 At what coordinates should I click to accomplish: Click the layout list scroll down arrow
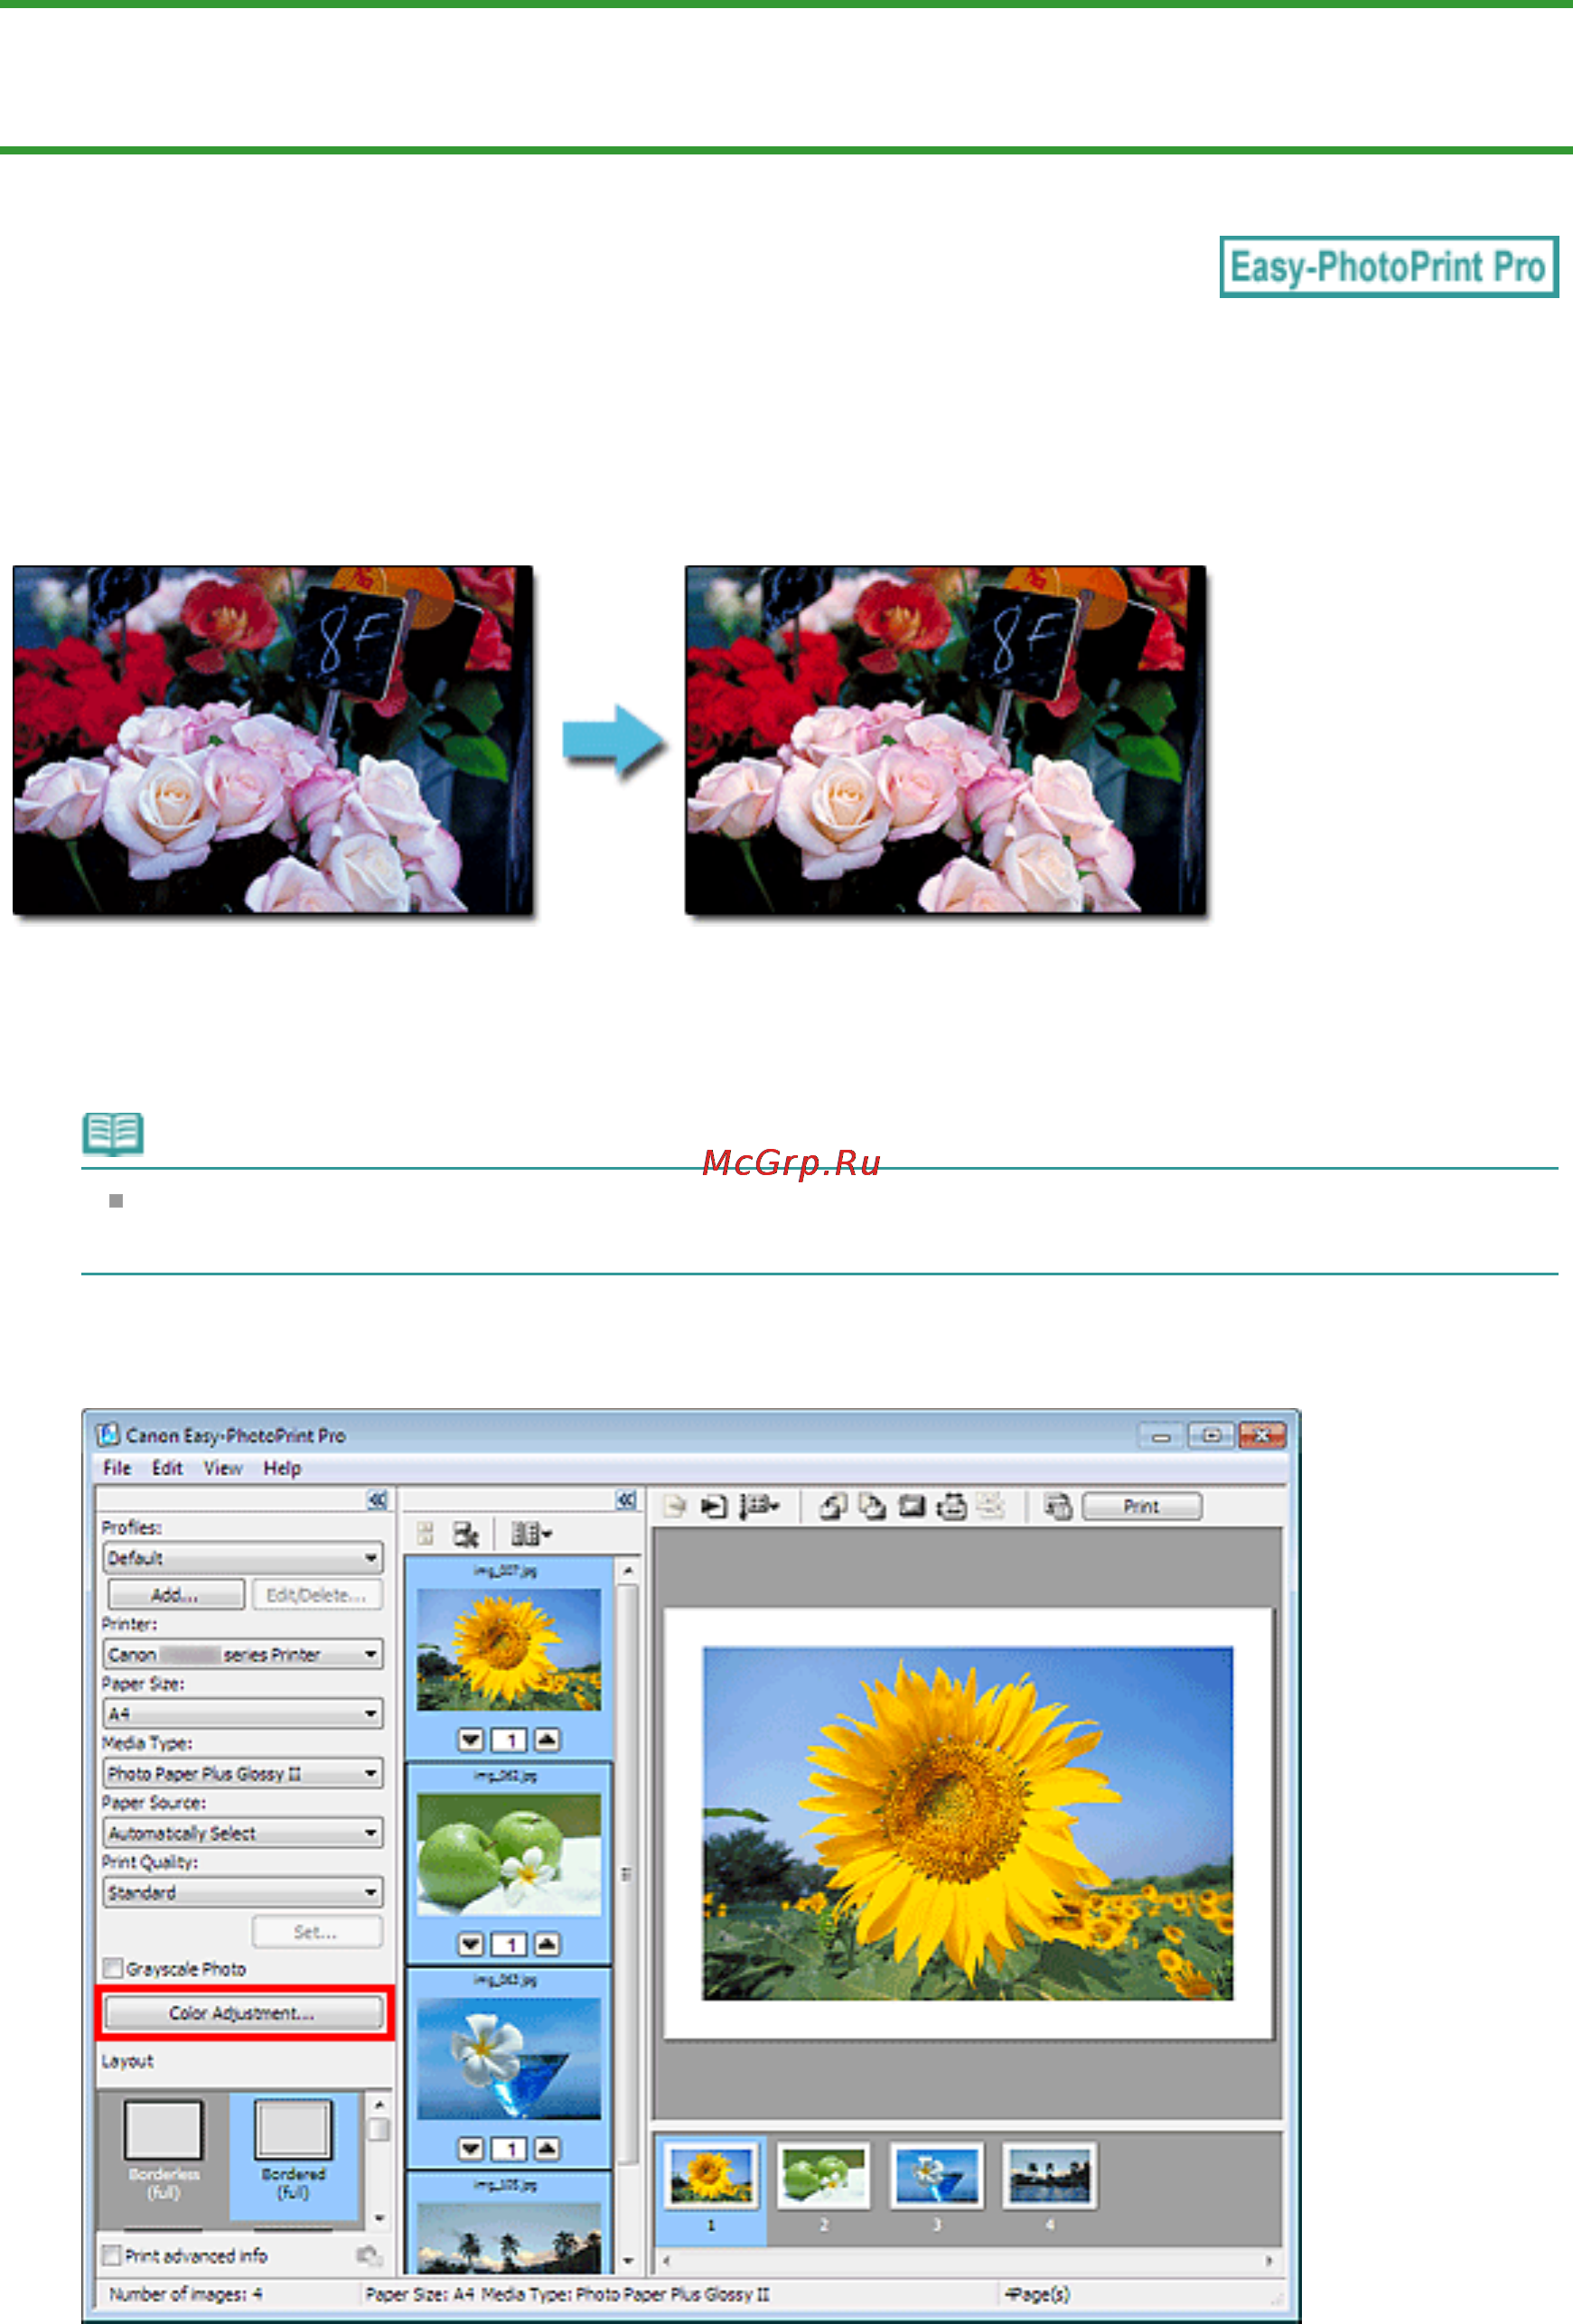tap(379, 2218)
